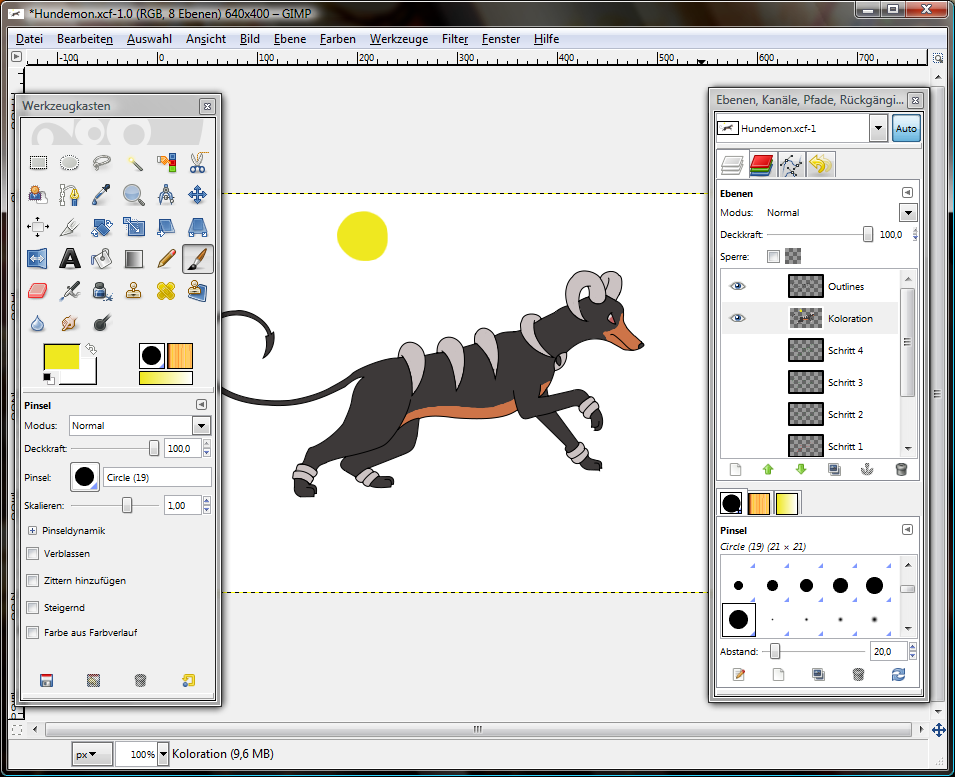Viewport: 955px width, 777px height.
Task: Select the Blur/Sharpen drop tool
Action: 38,323
